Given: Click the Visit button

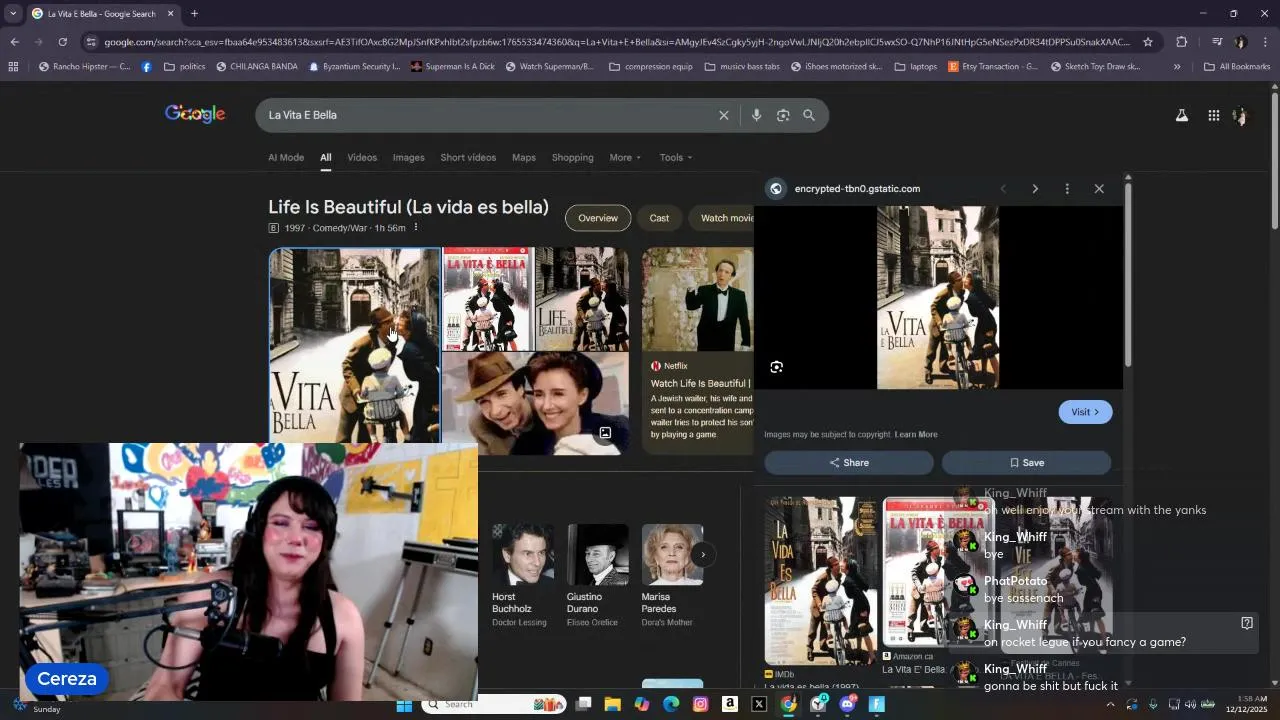Looking at the screenshot, I should pos(1085,412).
